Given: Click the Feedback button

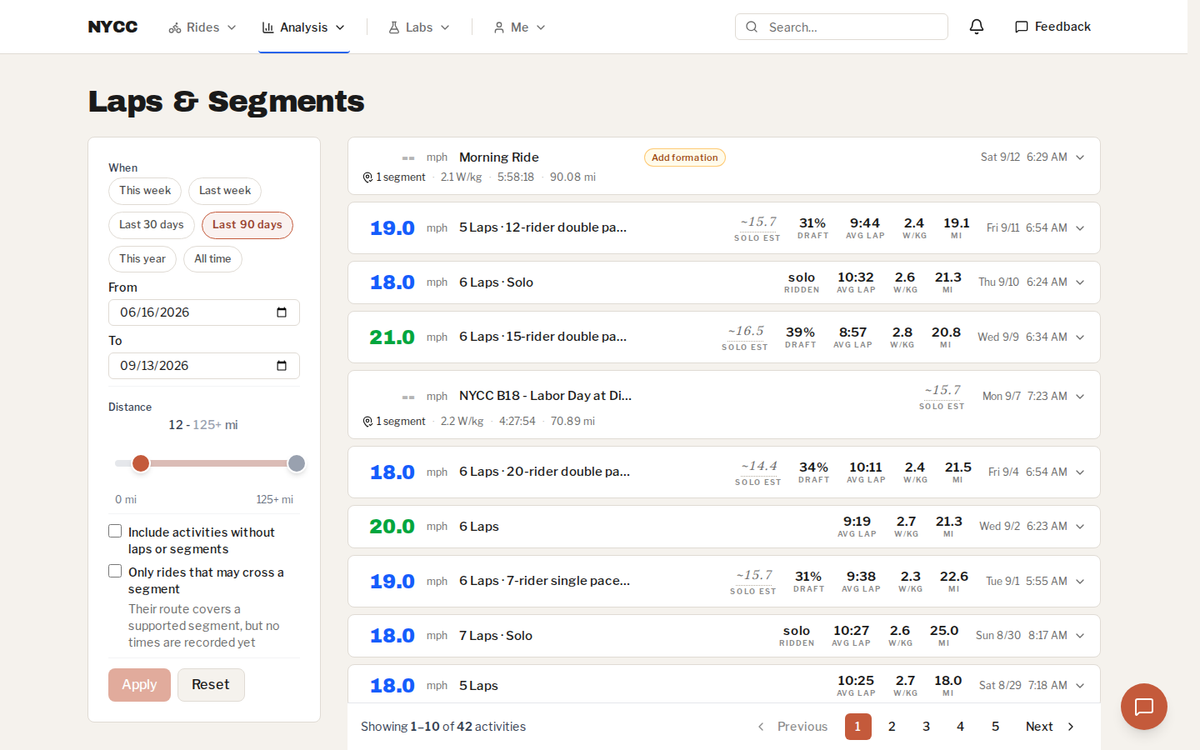Looking at the screenshot, I should coord(1052,27).
